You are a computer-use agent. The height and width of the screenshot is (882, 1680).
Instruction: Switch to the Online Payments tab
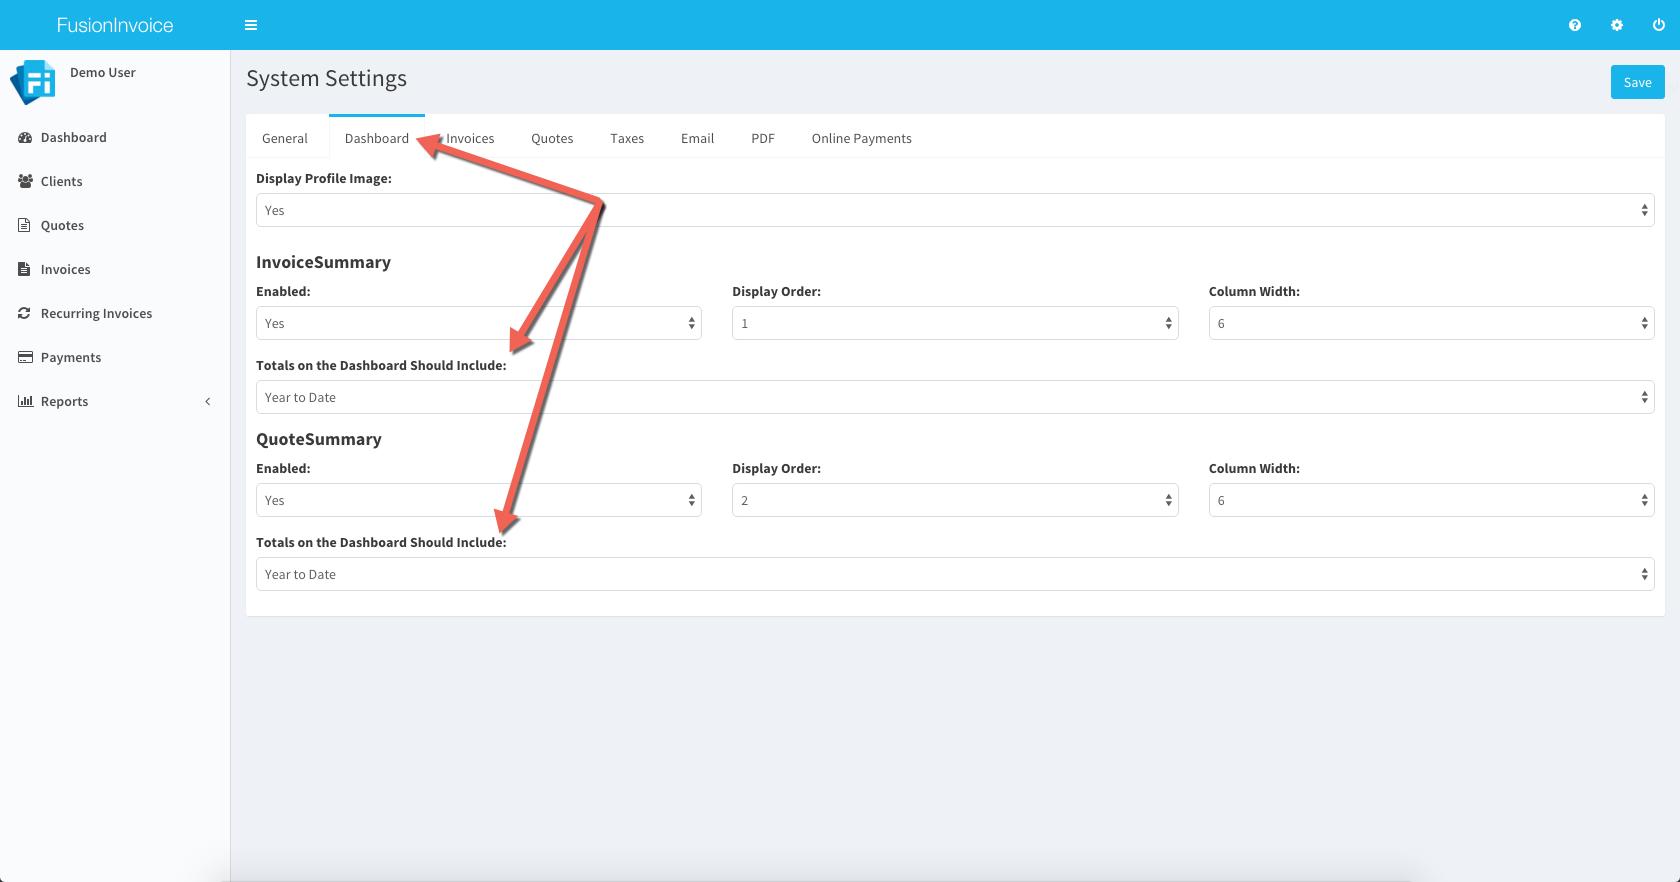click(x=861, y=139)
